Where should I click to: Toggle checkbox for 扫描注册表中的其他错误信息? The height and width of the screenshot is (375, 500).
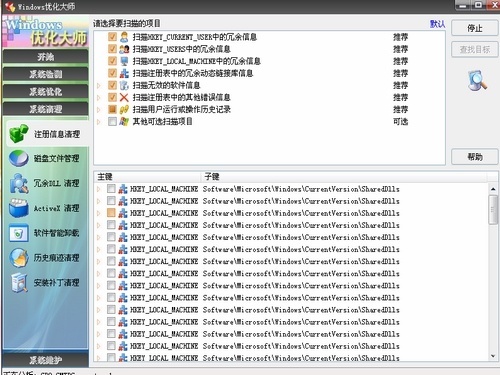click(112, 97)
